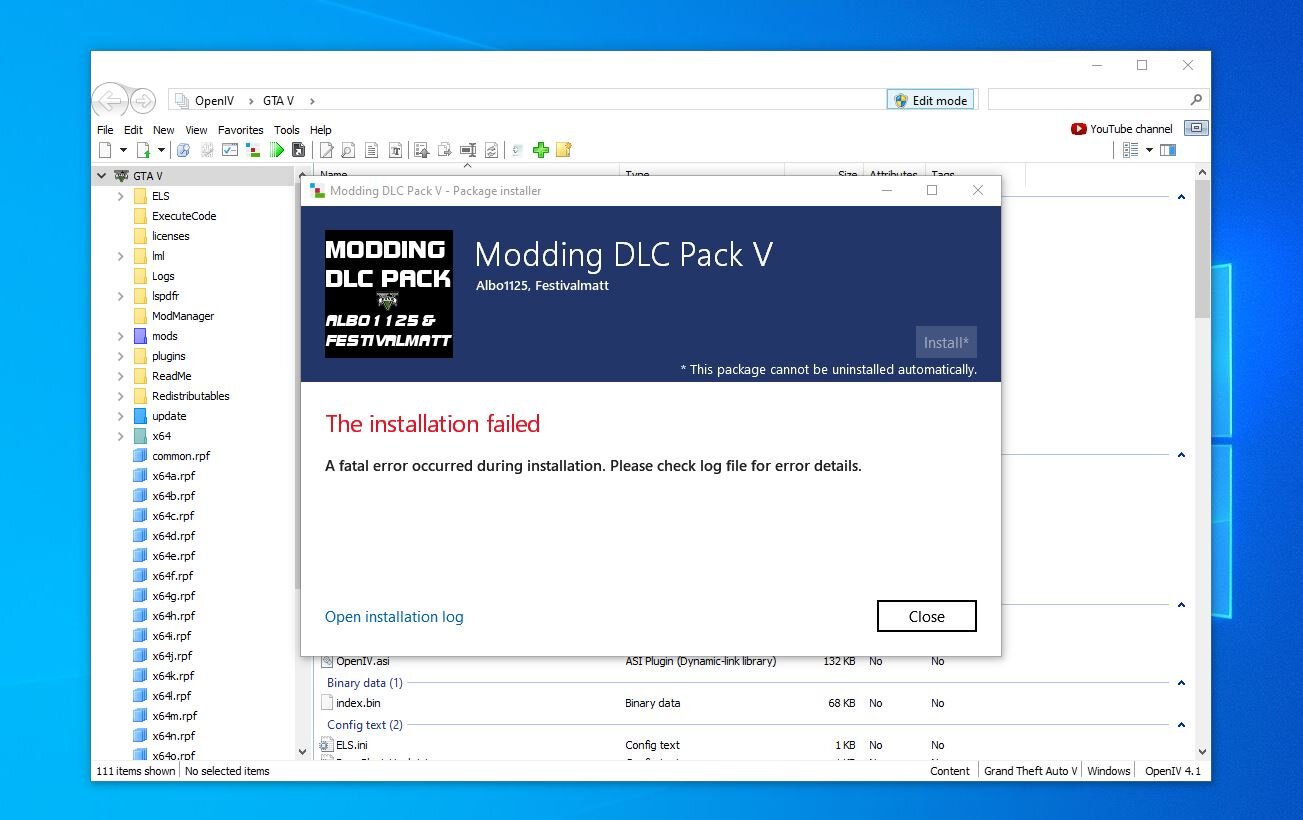
Task: Click the copy documents toolbar icon
Action: pyautogui.click(x=445, y=150)
